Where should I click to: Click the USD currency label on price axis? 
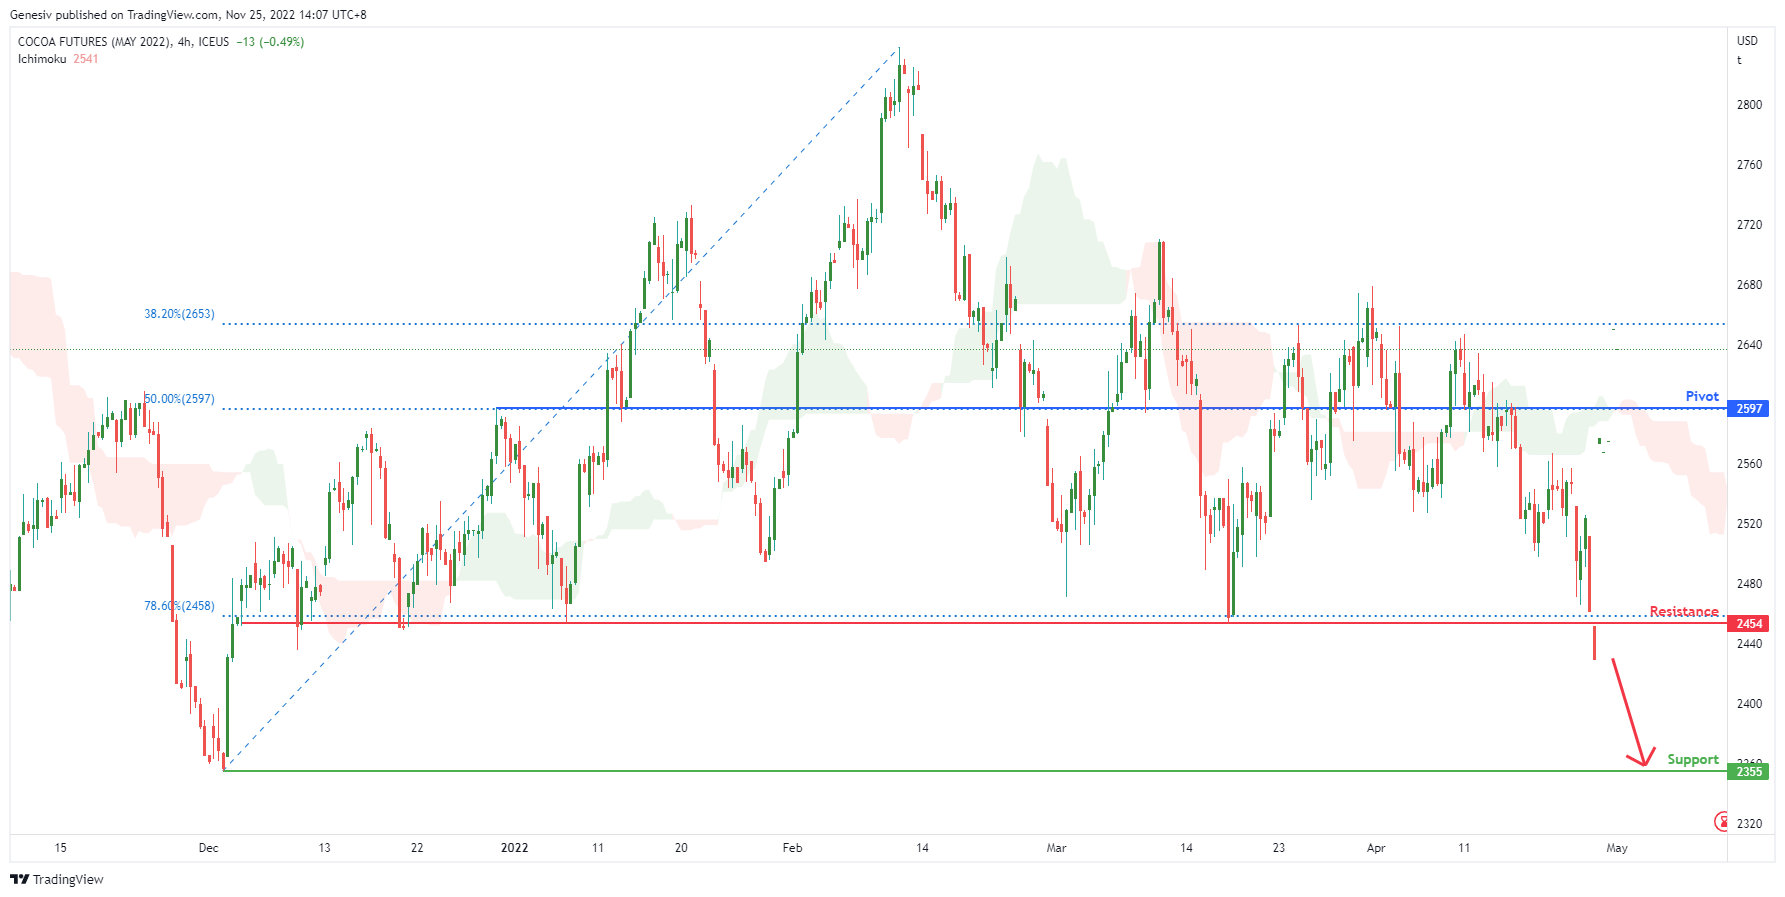1747,41
